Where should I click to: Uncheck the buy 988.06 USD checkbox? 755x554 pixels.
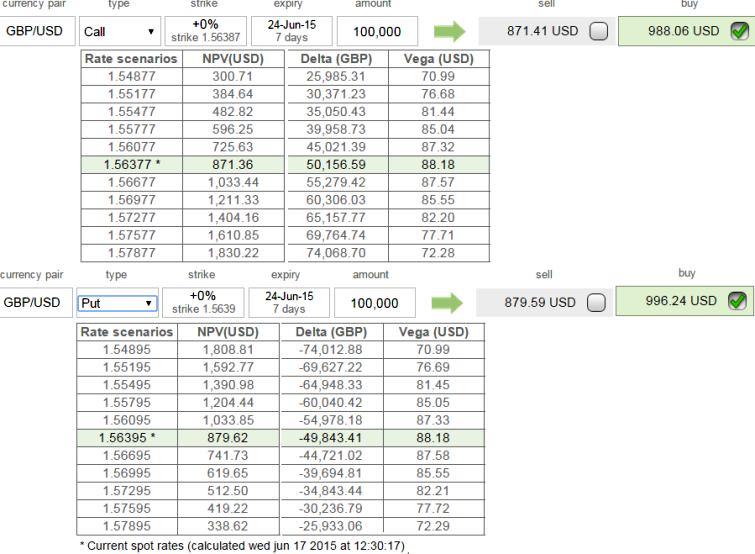[x=739, y=31]
